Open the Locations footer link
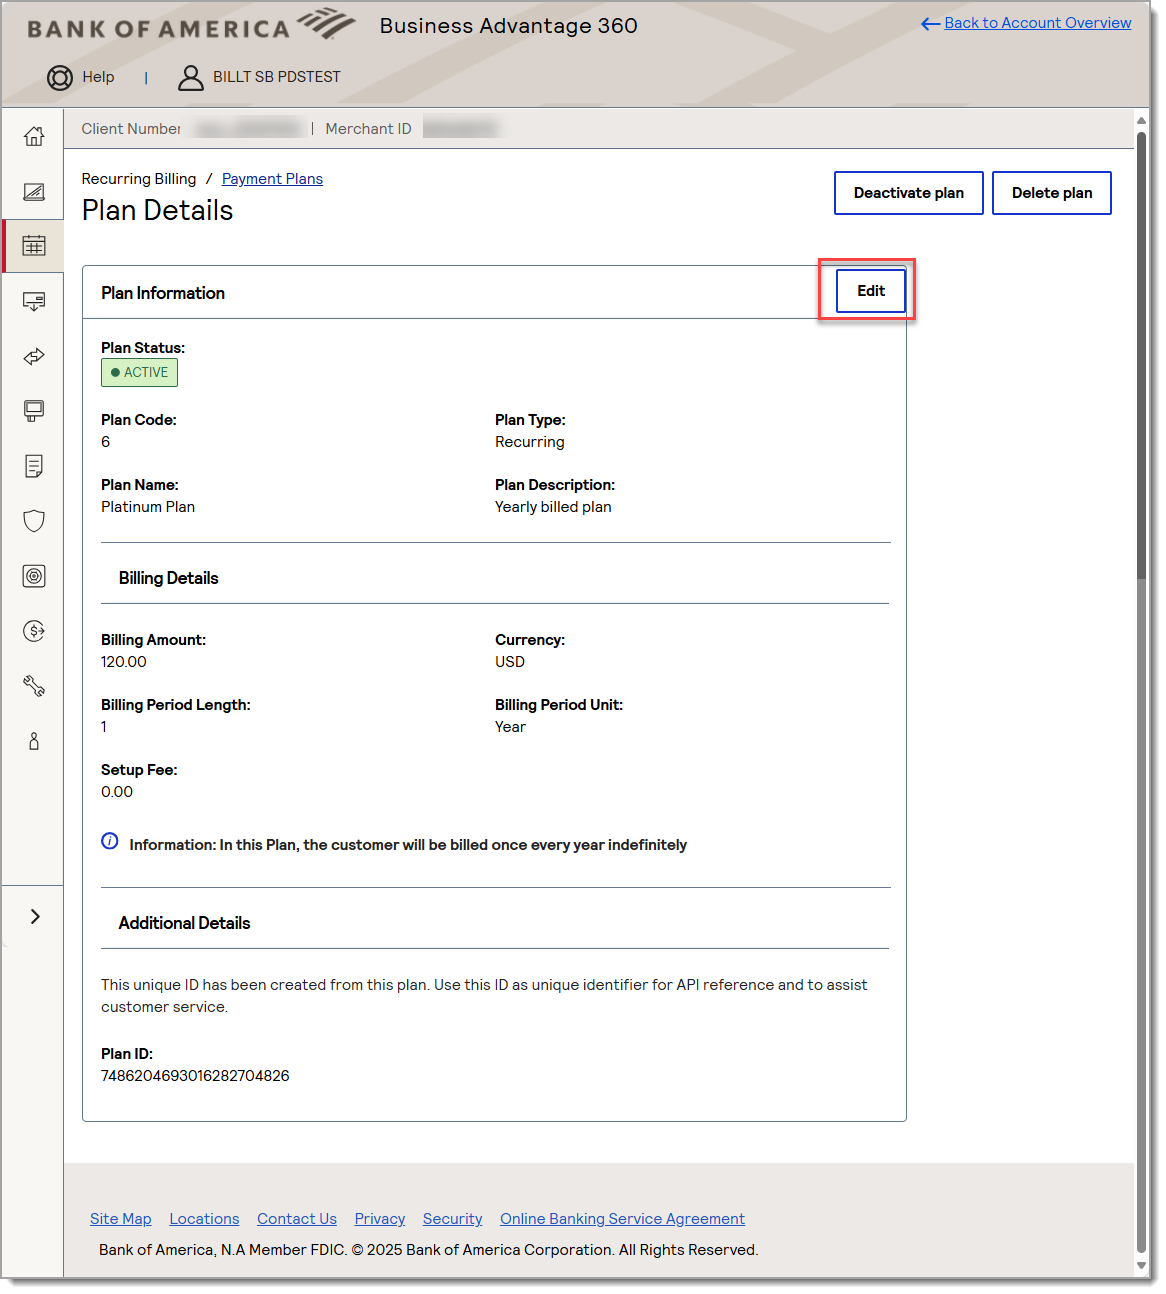This screenshot has width=1166, height=1294. (x=204, y=1219)
